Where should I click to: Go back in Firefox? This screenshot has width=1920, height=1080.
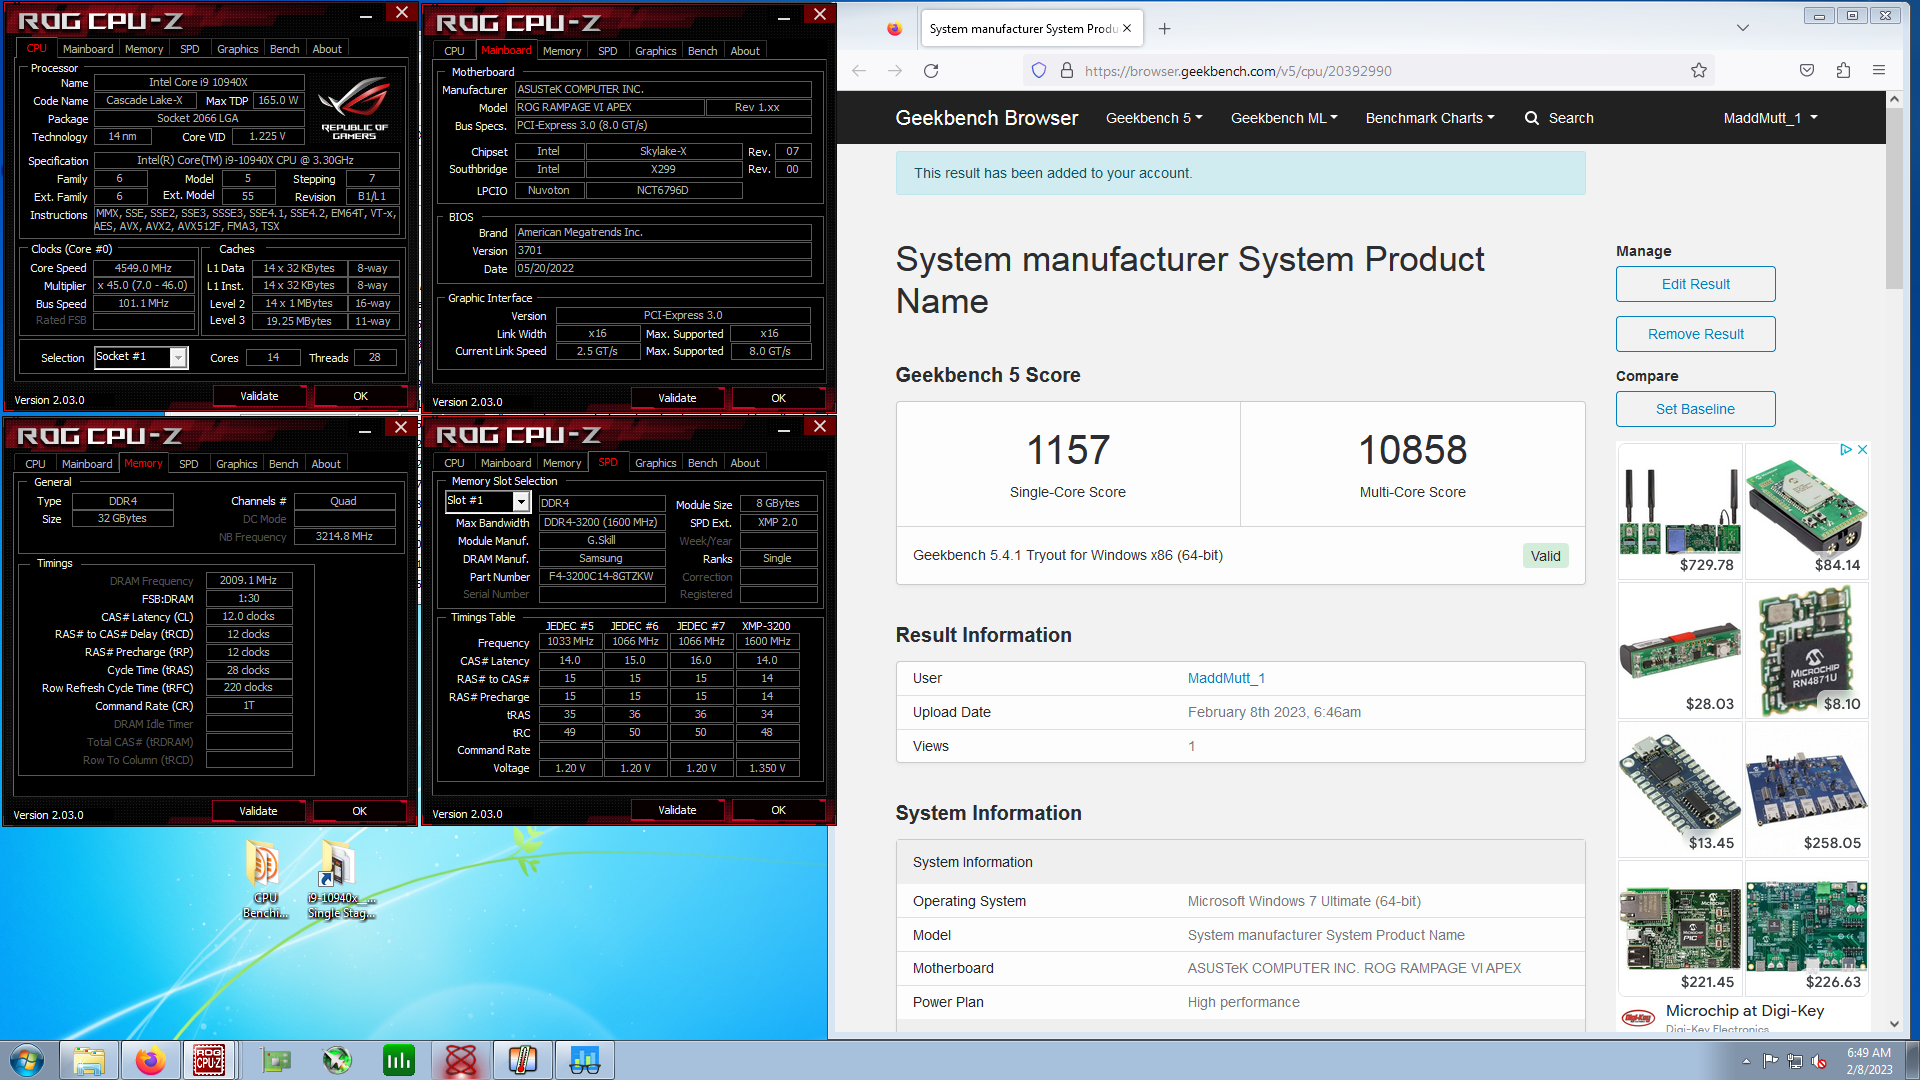pyautogui.click(x=859, y=71)
